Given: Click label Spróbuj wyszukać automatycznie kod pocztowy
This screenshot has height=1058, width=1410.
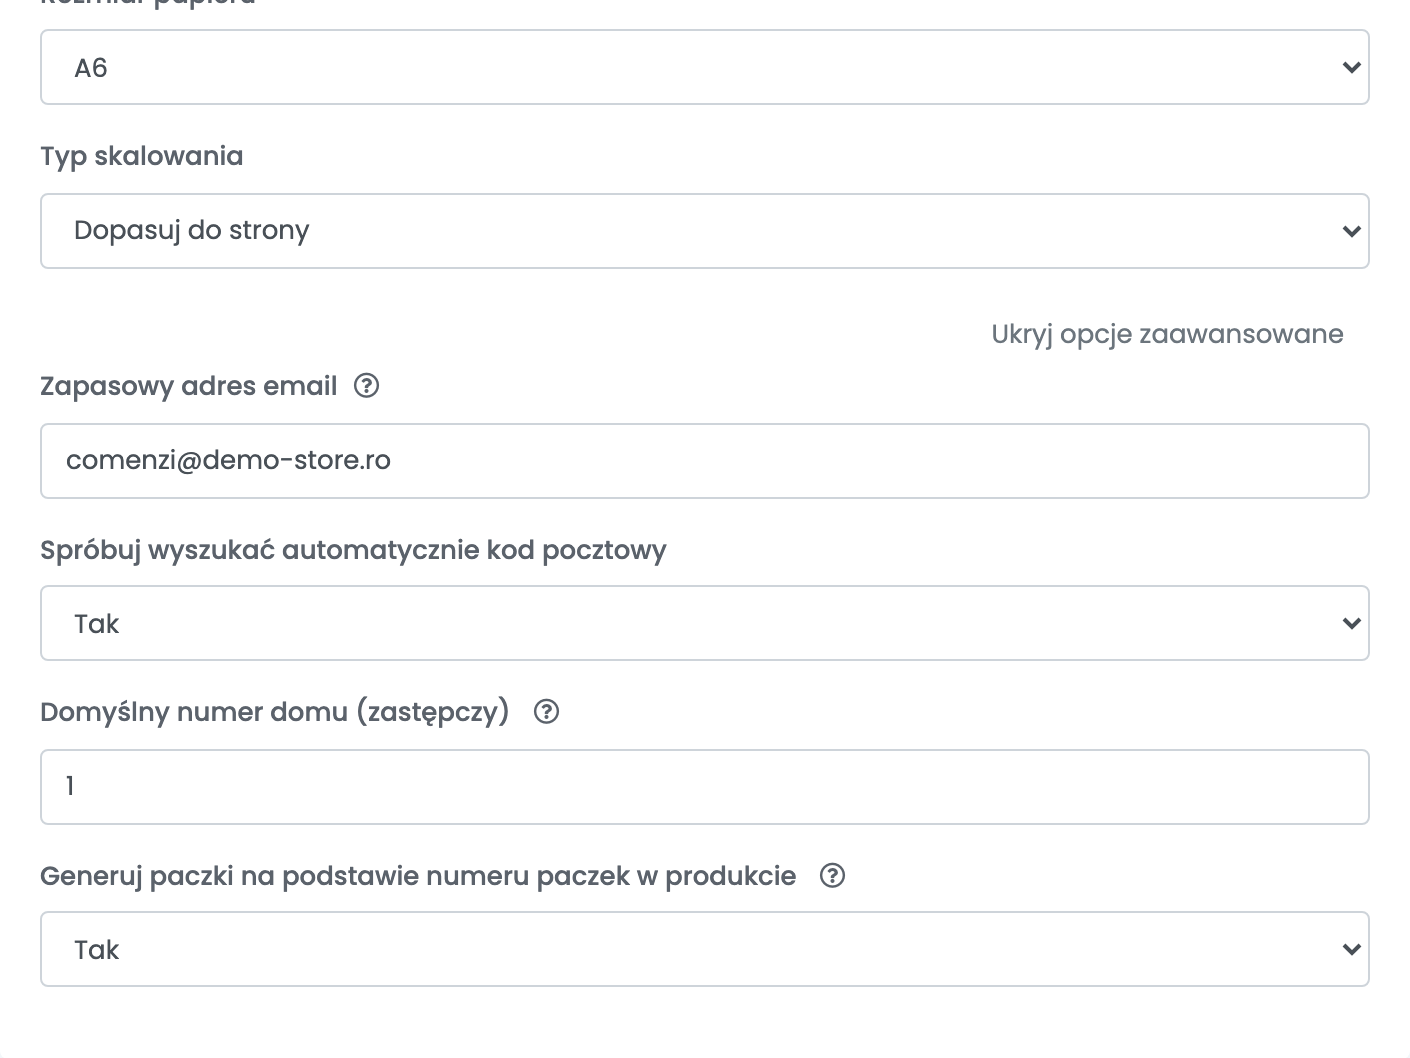Looking at the screenshot, I should click(353, 550).
